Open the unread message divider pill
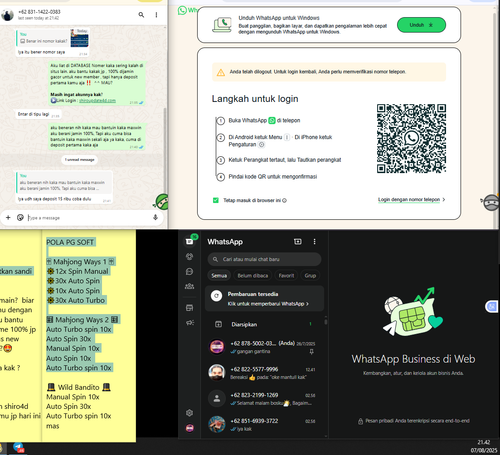Image resolution: width=500 pixels, height=455 pixels. pos(80,160)
